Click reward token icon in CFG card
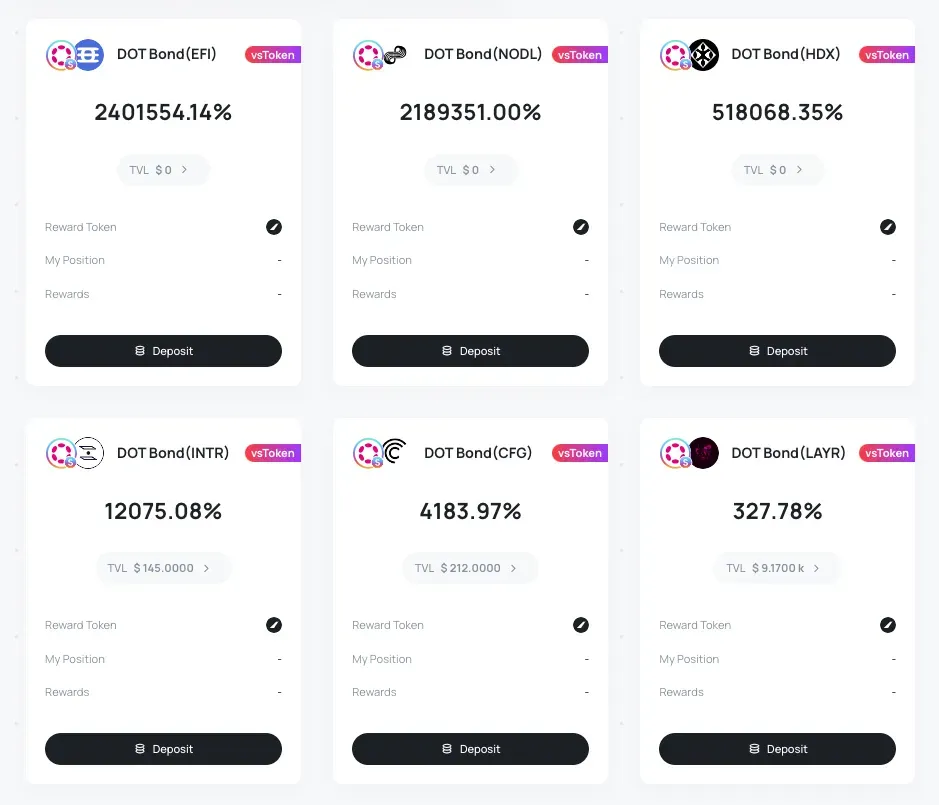This screenshot has height=805, width=939. click(580, 625)
